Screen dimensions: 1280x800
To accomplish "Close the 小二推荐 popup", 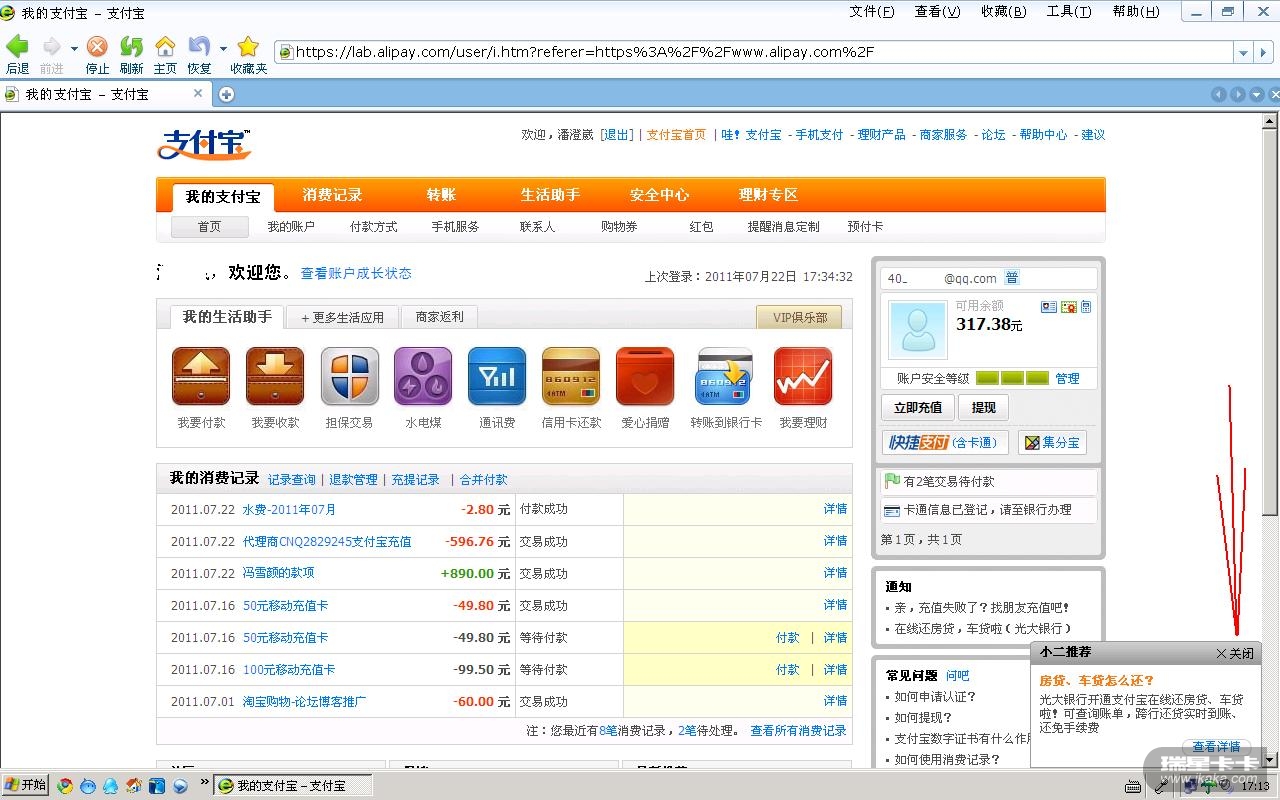I will coord(1234,653).
